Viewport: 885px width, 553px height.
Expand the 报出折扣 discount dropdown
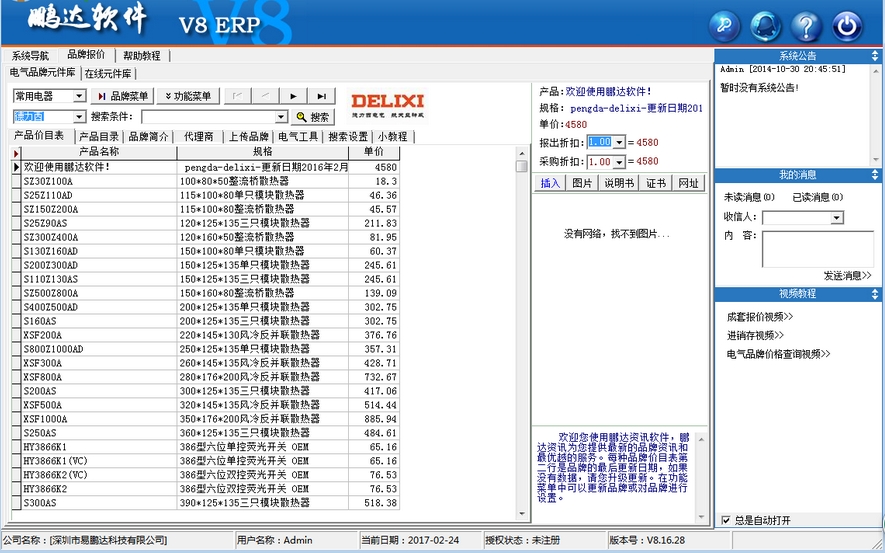[x=619, y=142]
